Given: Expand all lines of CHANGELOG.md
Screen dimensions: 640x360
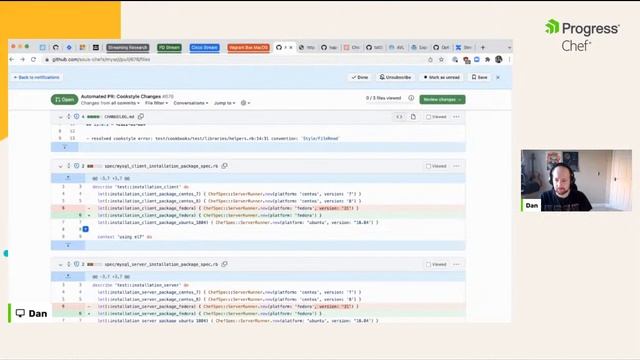Looking at the screenshot, I should (x=69, y=117).
